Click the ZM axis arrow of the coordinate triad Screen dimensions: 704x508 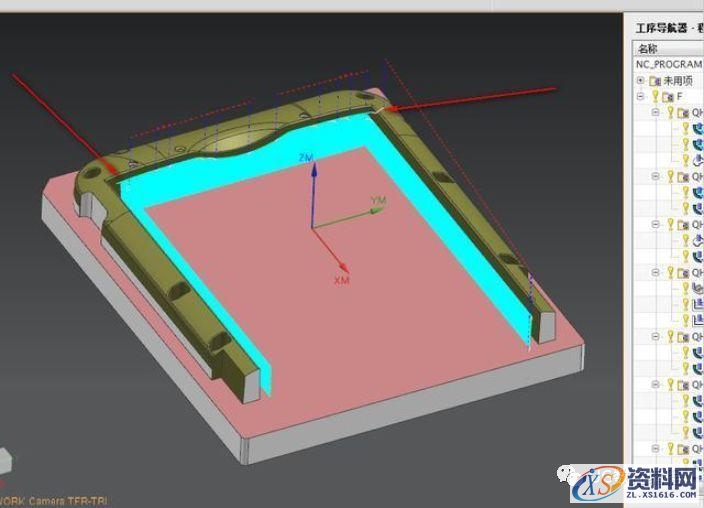point(313,172)
